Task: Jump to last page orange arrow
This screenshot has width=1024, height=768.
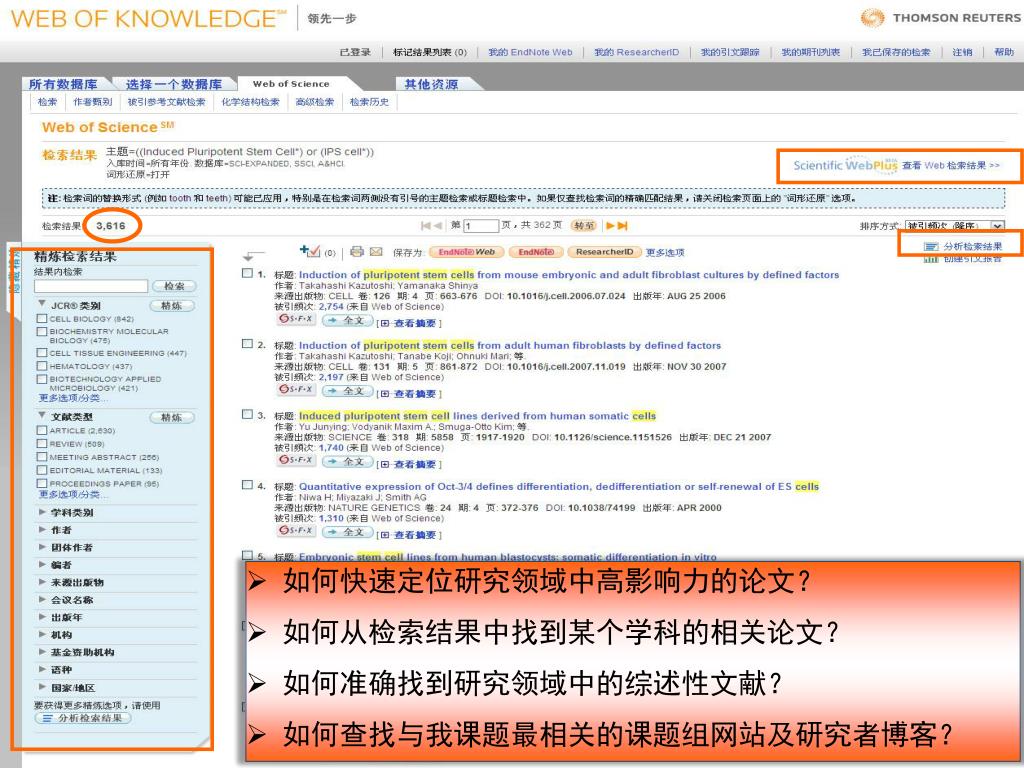Action: pos(622,225)
